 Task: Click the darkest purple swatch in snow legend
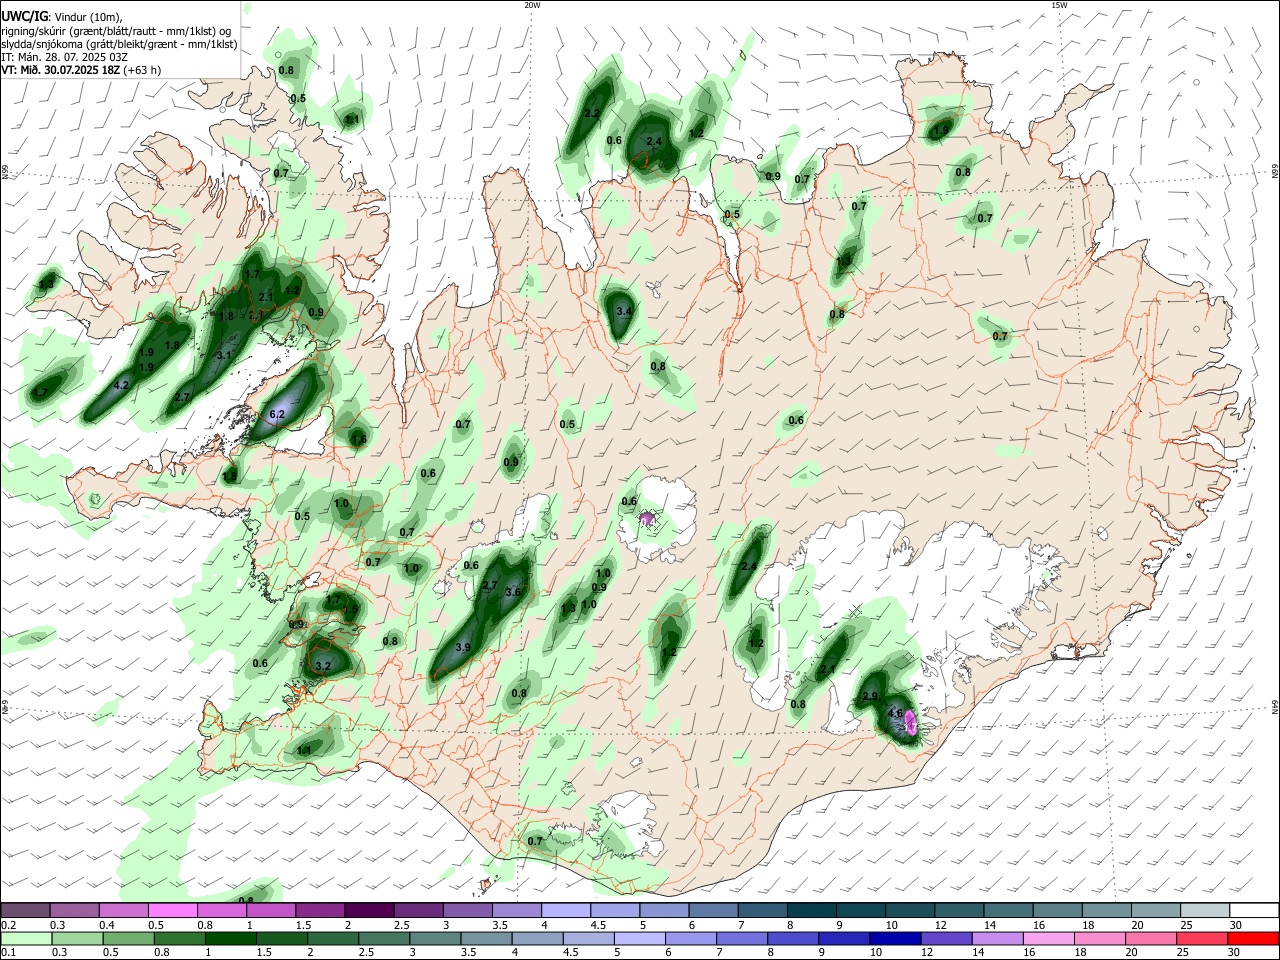click(x=368, y=910)
